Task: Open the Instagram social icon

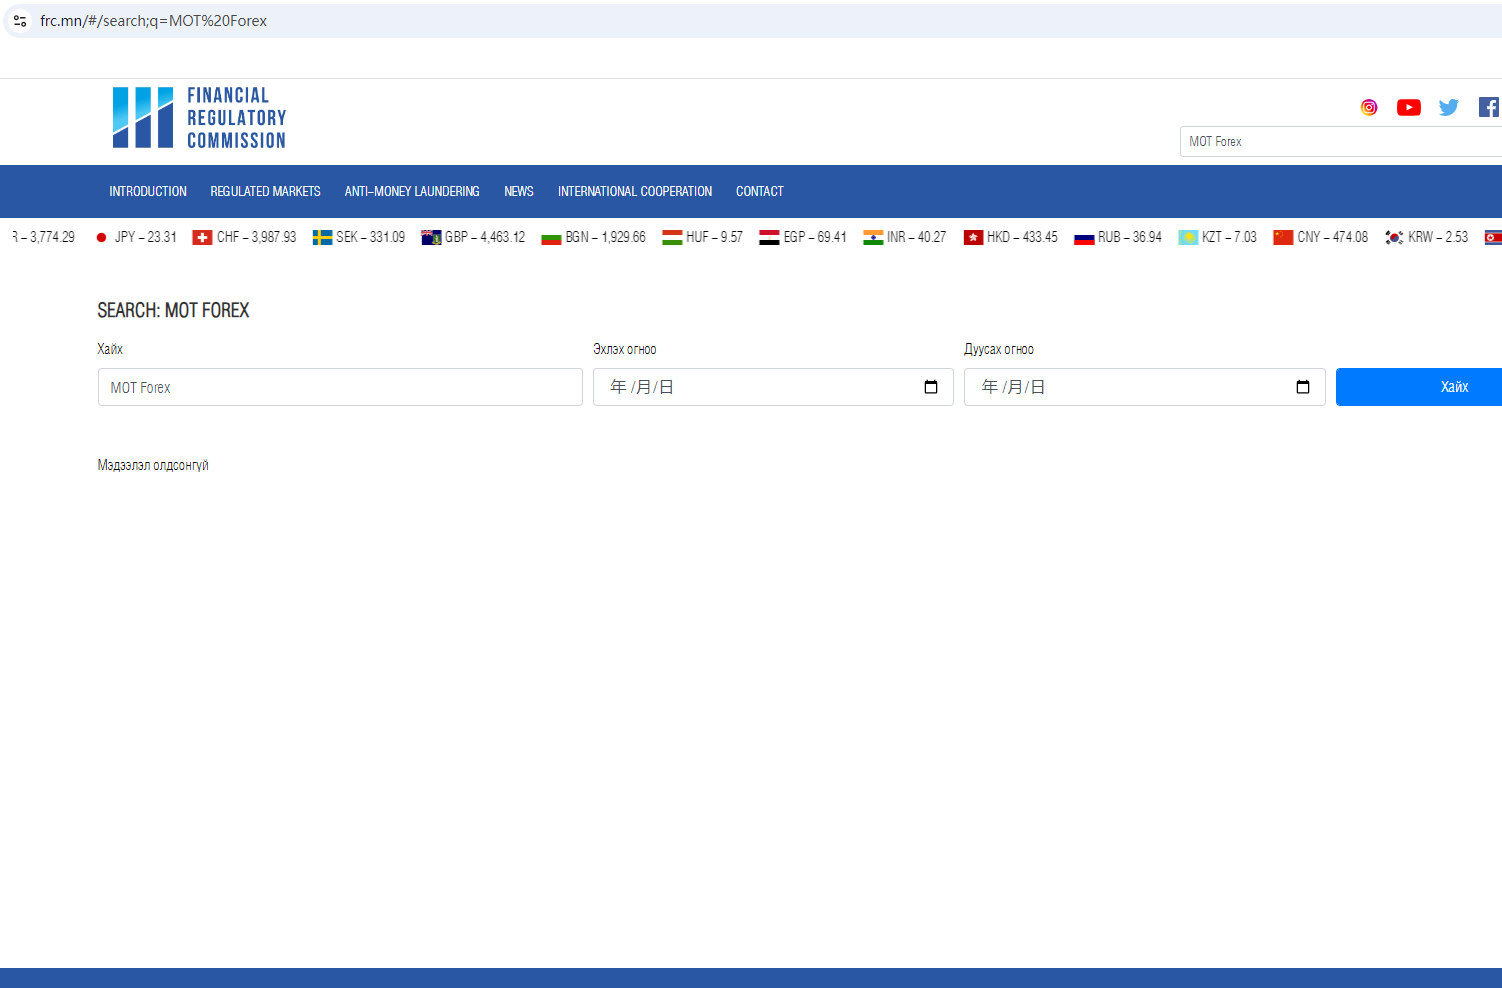Action: [1369, 108]
